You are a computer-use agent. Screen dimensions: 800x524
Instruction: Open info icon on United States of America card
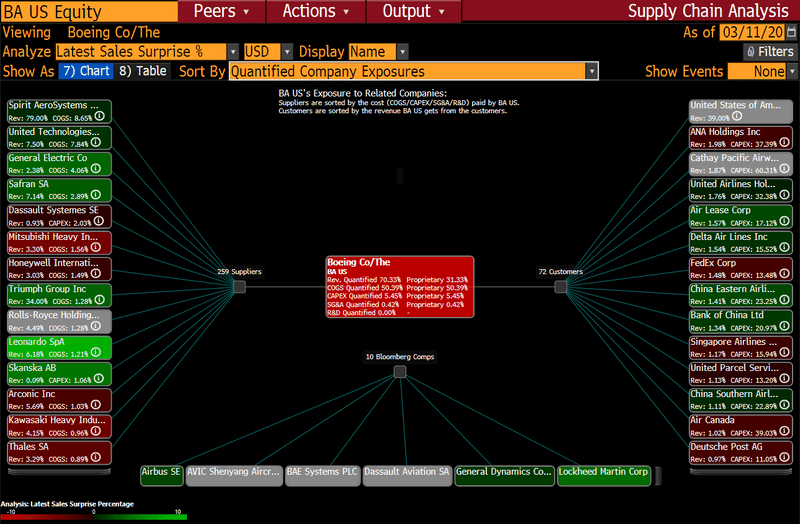pyautogui.click(x=737, y=116)
